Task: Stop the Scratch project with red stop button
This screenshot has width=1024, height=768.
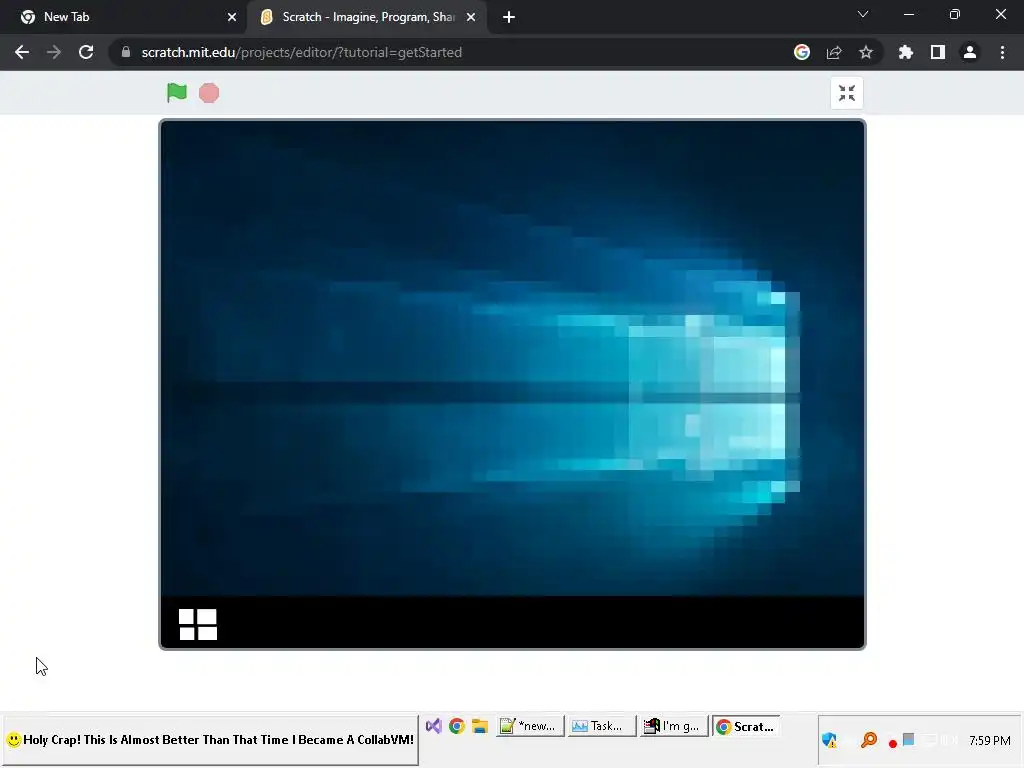Action: tap(209, 93)
